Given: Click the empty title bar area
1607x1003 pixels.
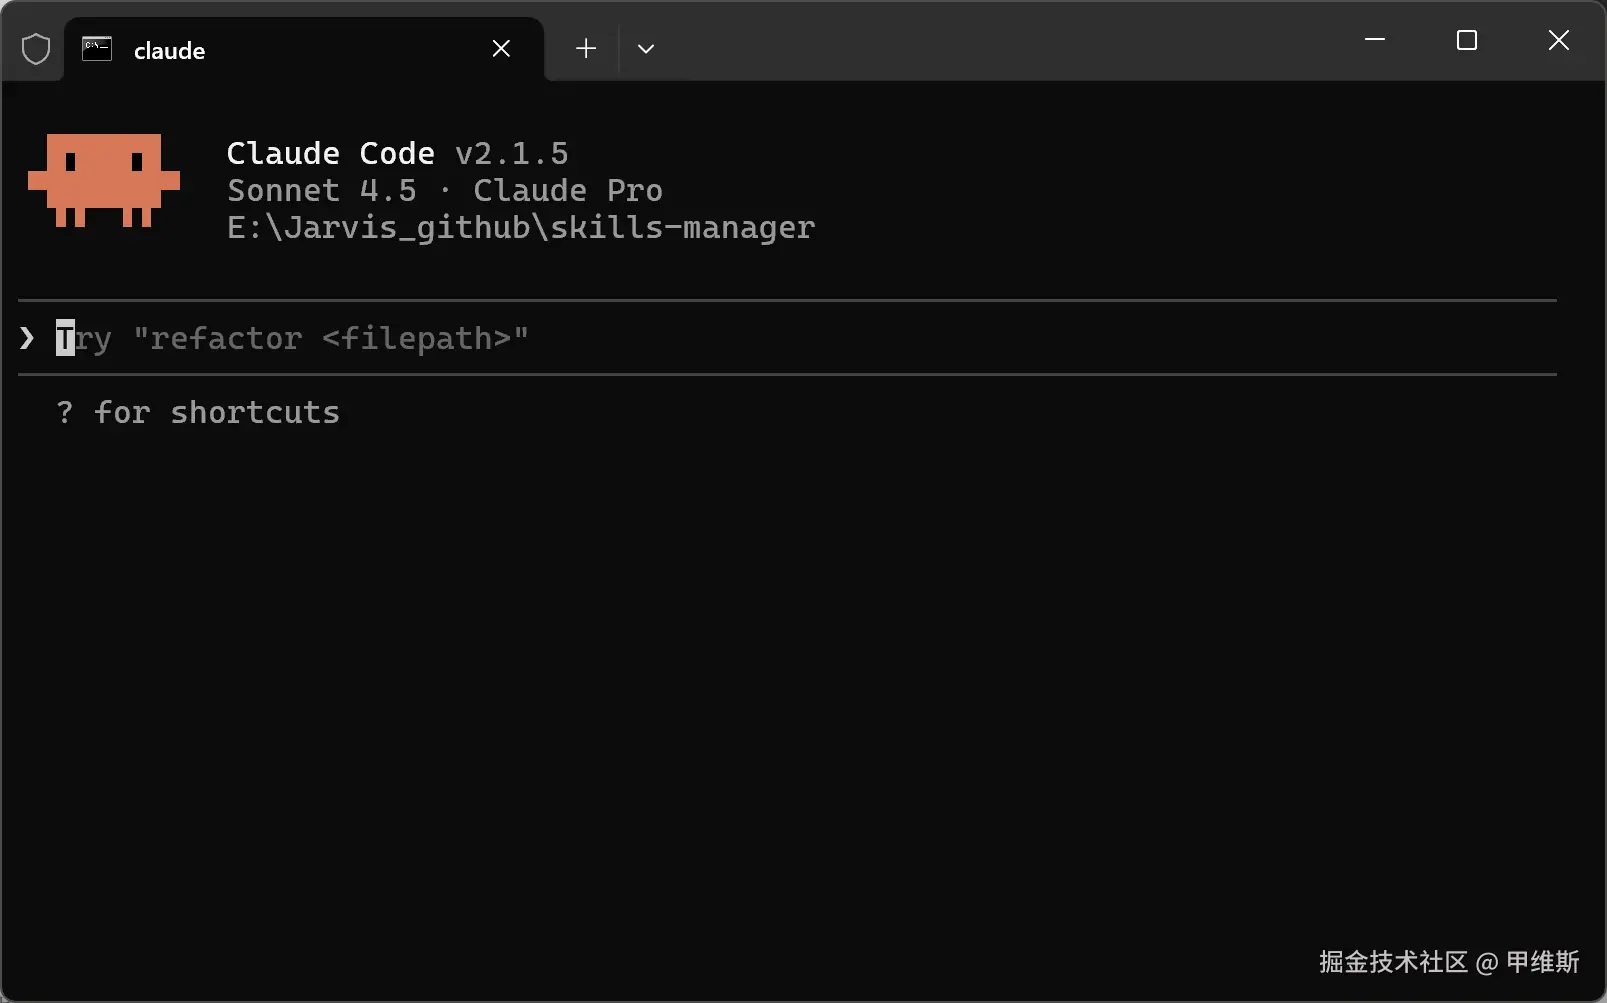Looking at the screenshot, I should tap(1000, 40).
